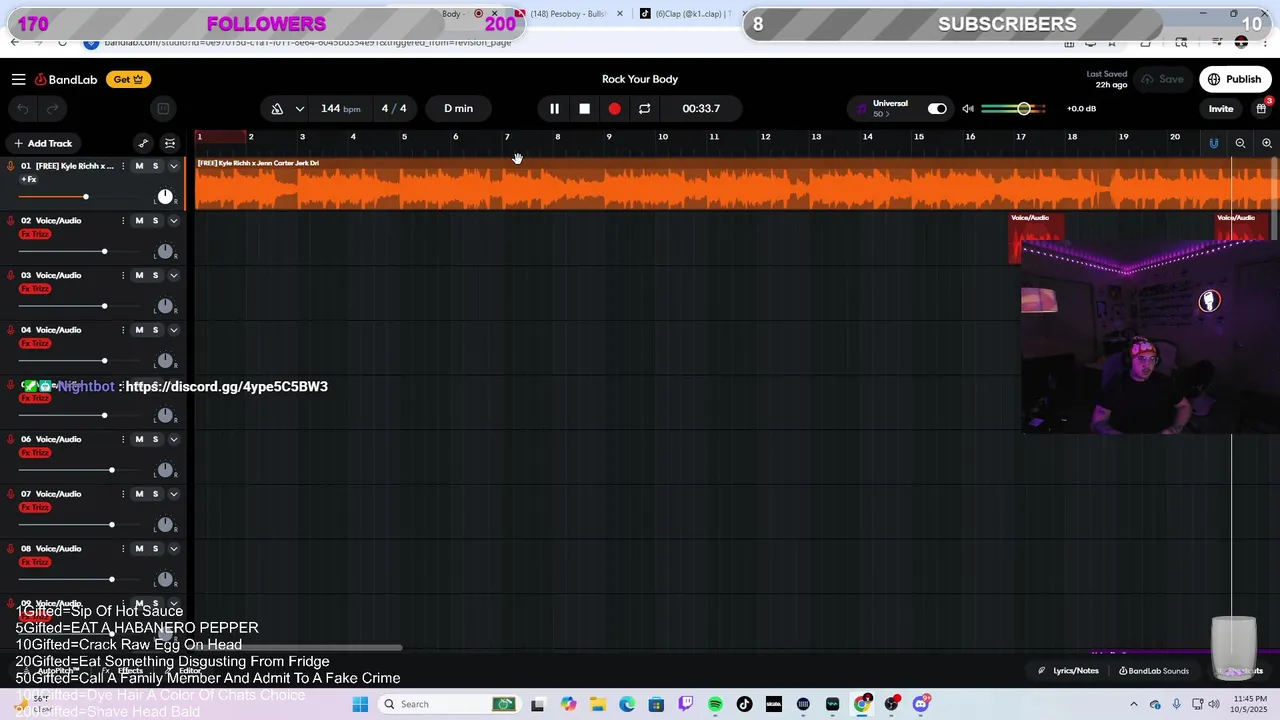Viewport: 1280px width, 720px height.
Task: Click the track view options icon beside automation
Action: [x=170, y=143]
